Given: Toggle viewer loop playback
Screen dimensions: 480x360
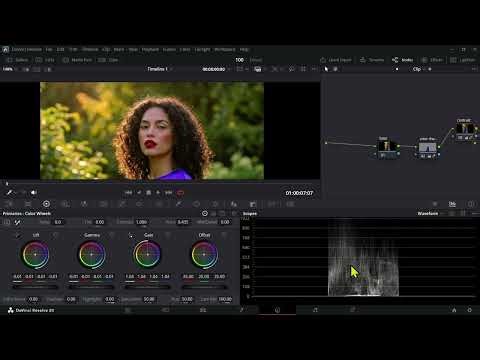Looking at the screenshot, I should (180, 193).
